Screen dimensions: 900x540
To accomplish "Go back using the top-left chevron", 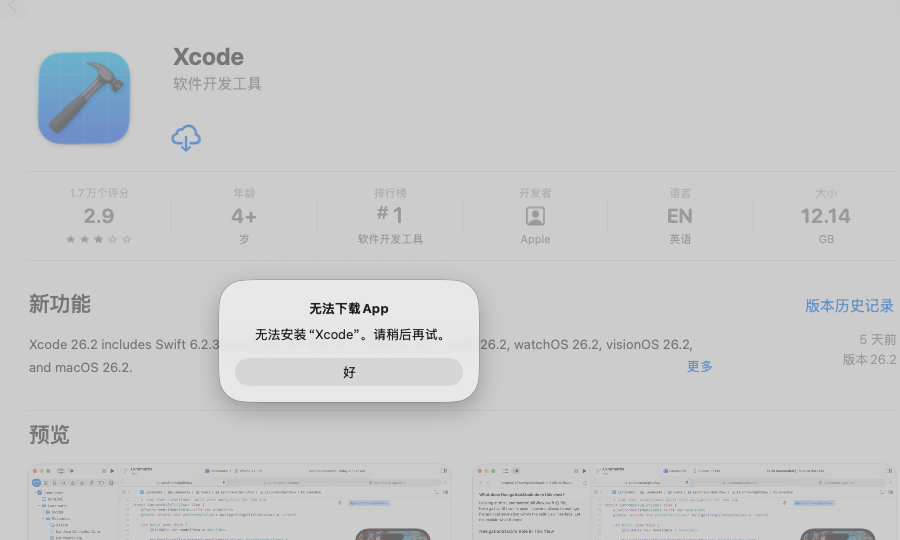I will pyautogui.click(x=13, y=7).
